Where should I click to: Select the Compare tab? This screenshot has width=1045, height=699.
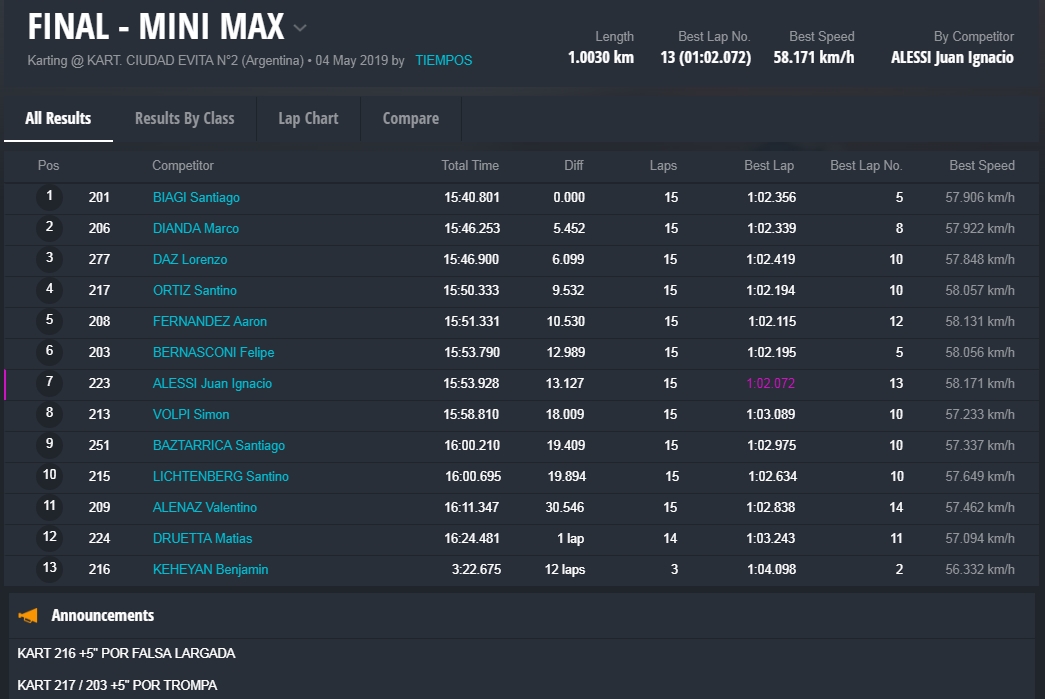point(410,118)
